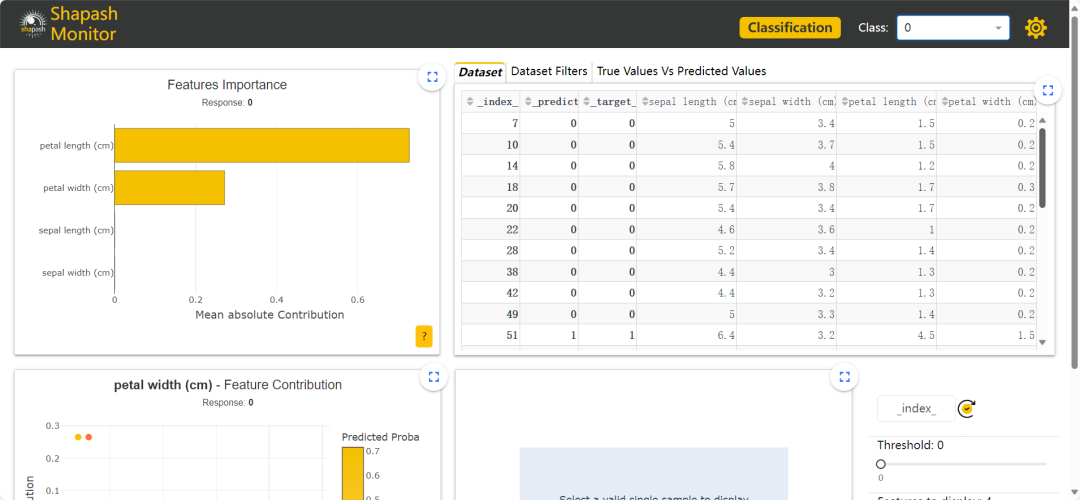Click the petal length (cm) importance bar
1080x500 pixels.
(262, 145)
